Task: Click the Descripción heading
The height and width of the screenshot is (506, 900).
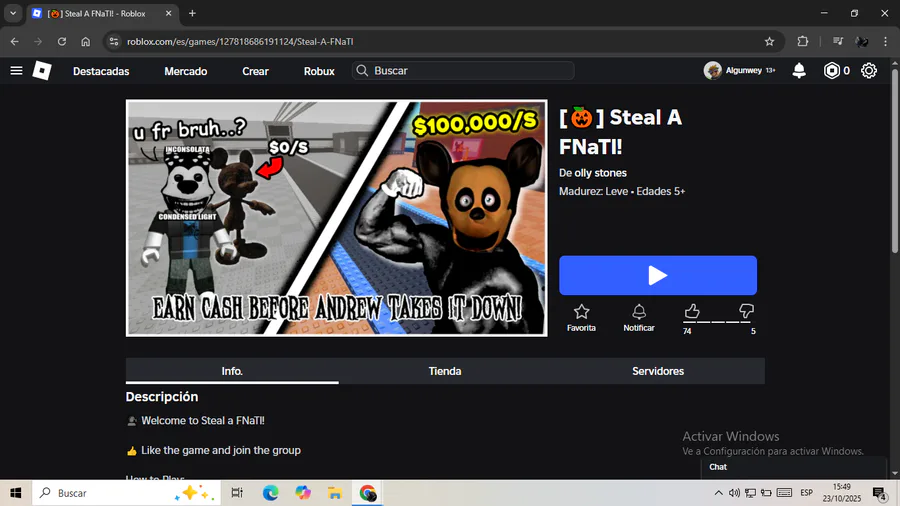Action: point(162,396)
